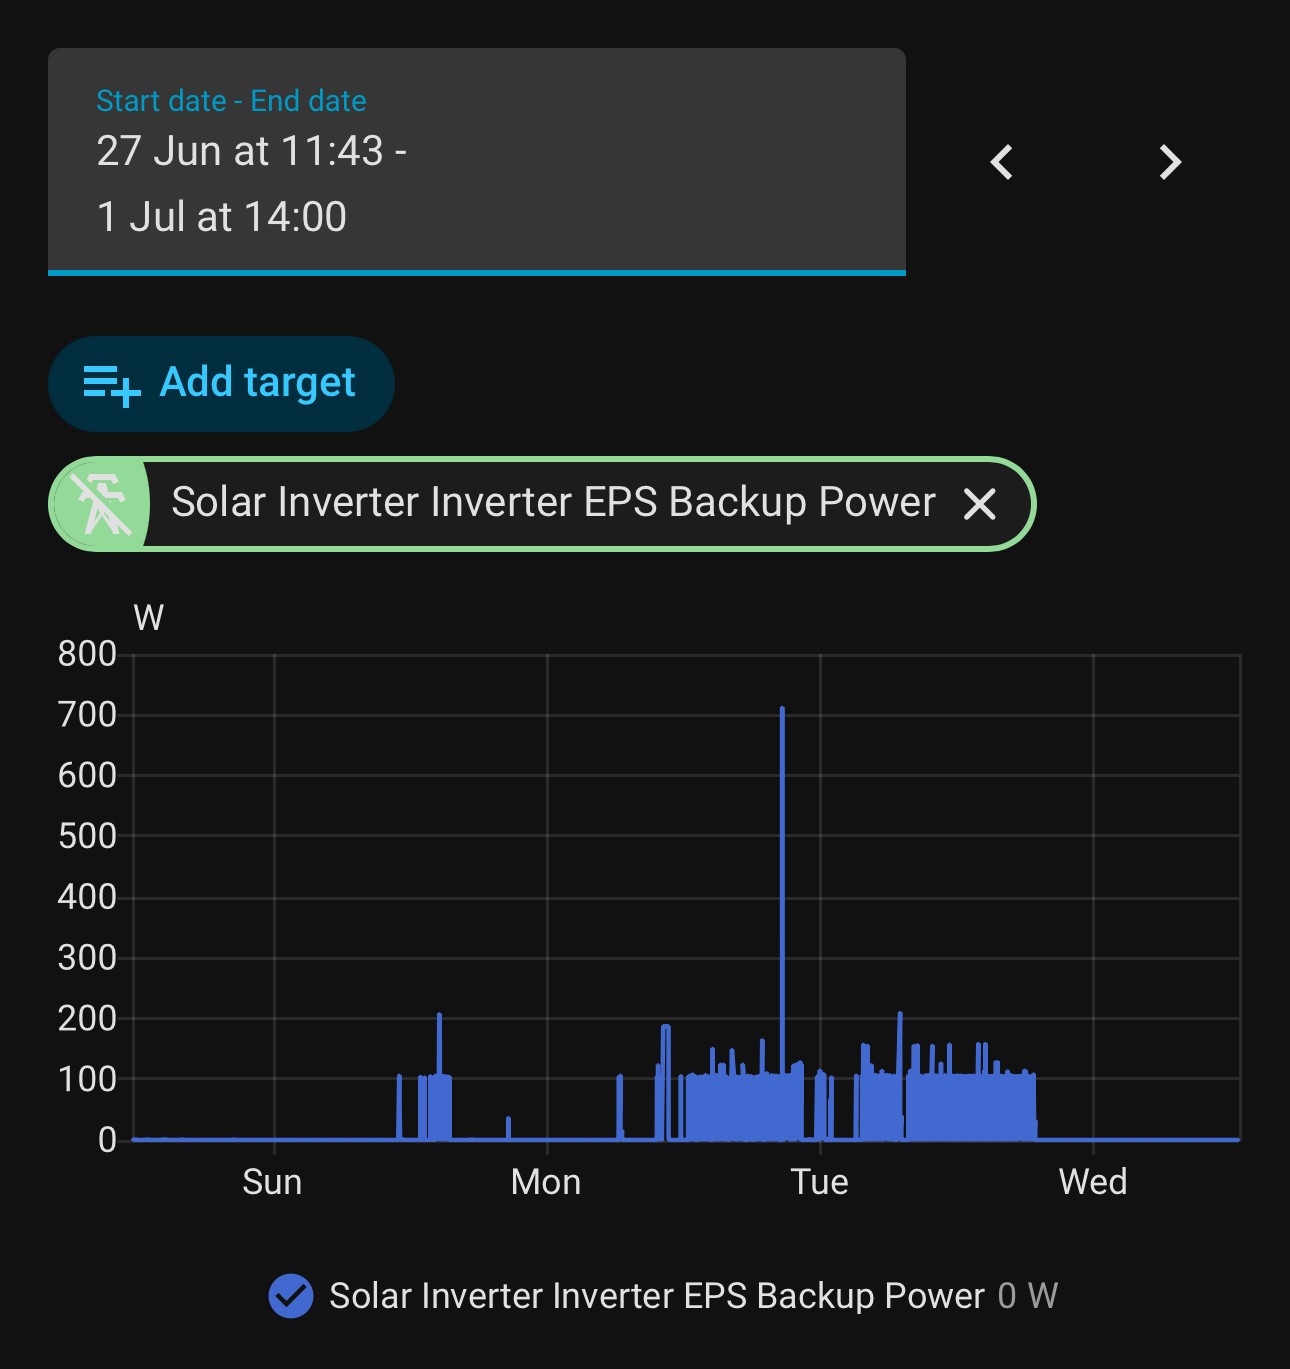The width and height of the screenshot is (1290, 1369).
Task: Click the Solar Inverter EPS Backup Power chip label
Action: [553, 502]
